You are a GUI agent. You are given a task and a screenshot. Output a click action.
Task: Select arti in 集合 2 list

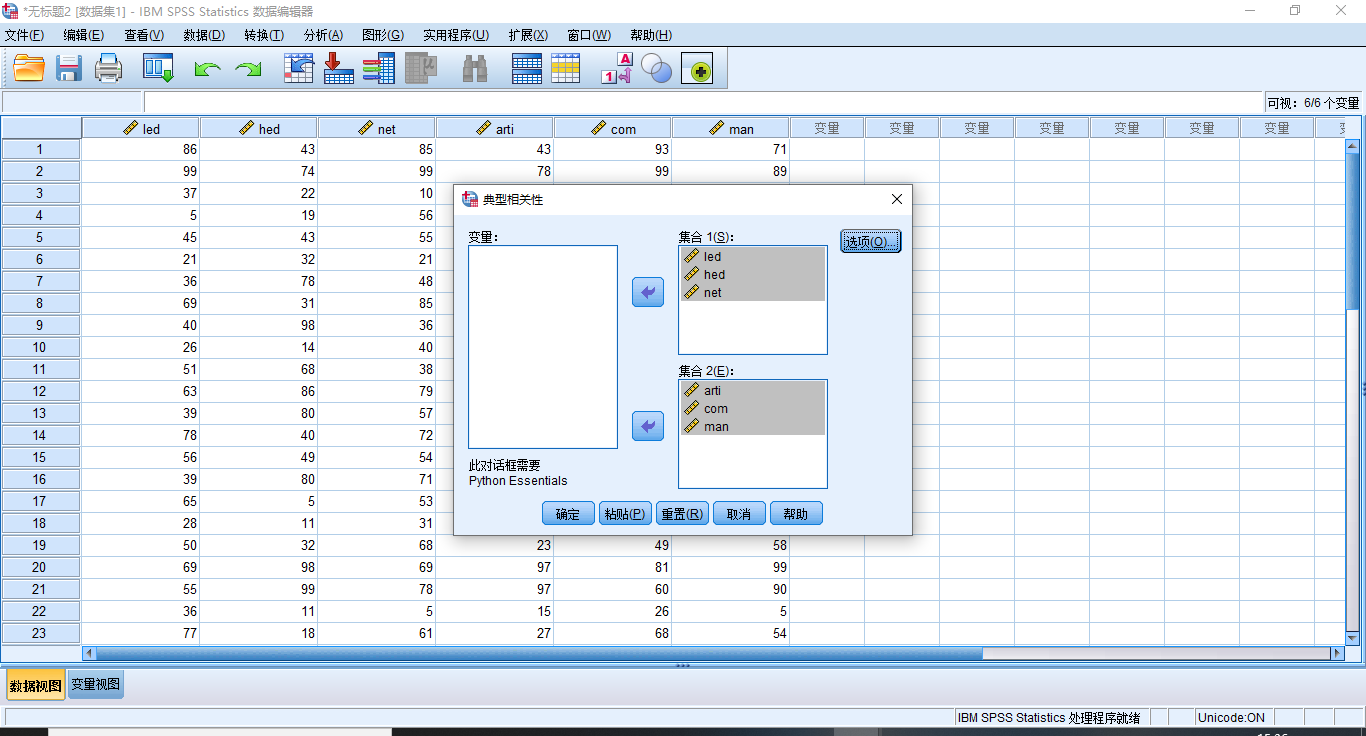click(753, 390)
